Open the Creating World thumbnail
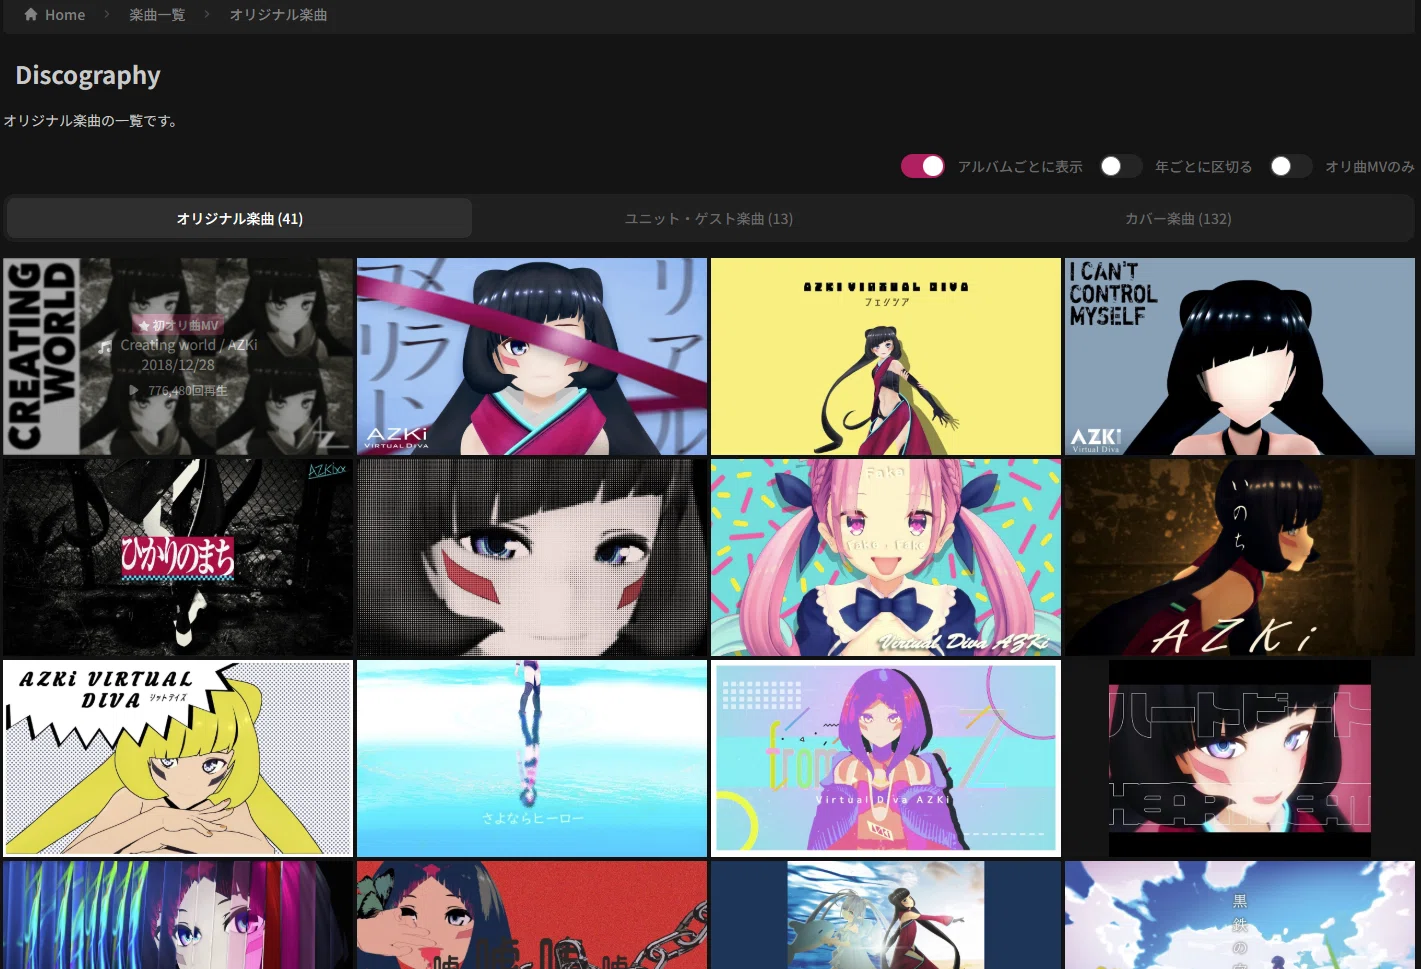Viewport: 1421px width, 969px height. click(178, 357)
